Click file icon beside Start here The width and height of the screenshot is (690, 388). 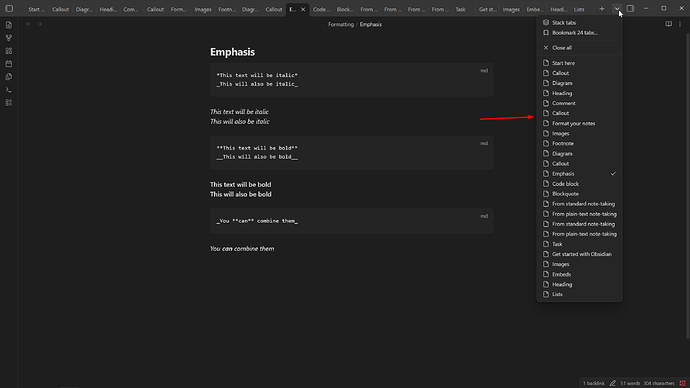(546, 63)
